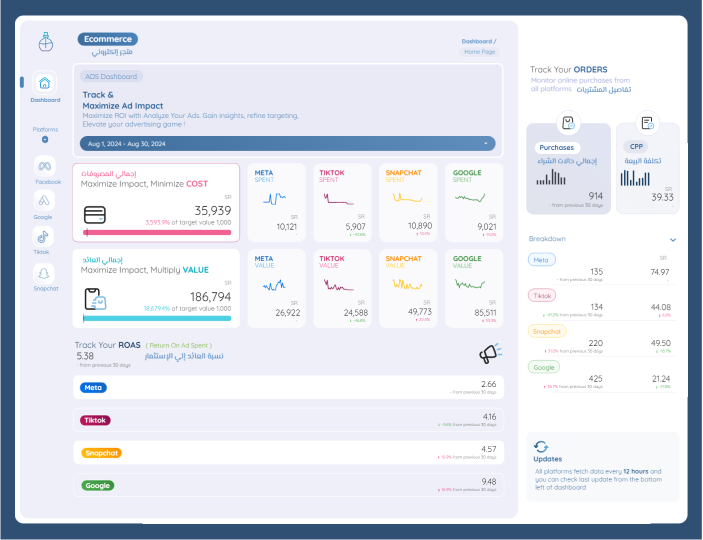Select the Google Ads platform icon
The width and height of the screenshot is (703, 540).
pos(43,201)
